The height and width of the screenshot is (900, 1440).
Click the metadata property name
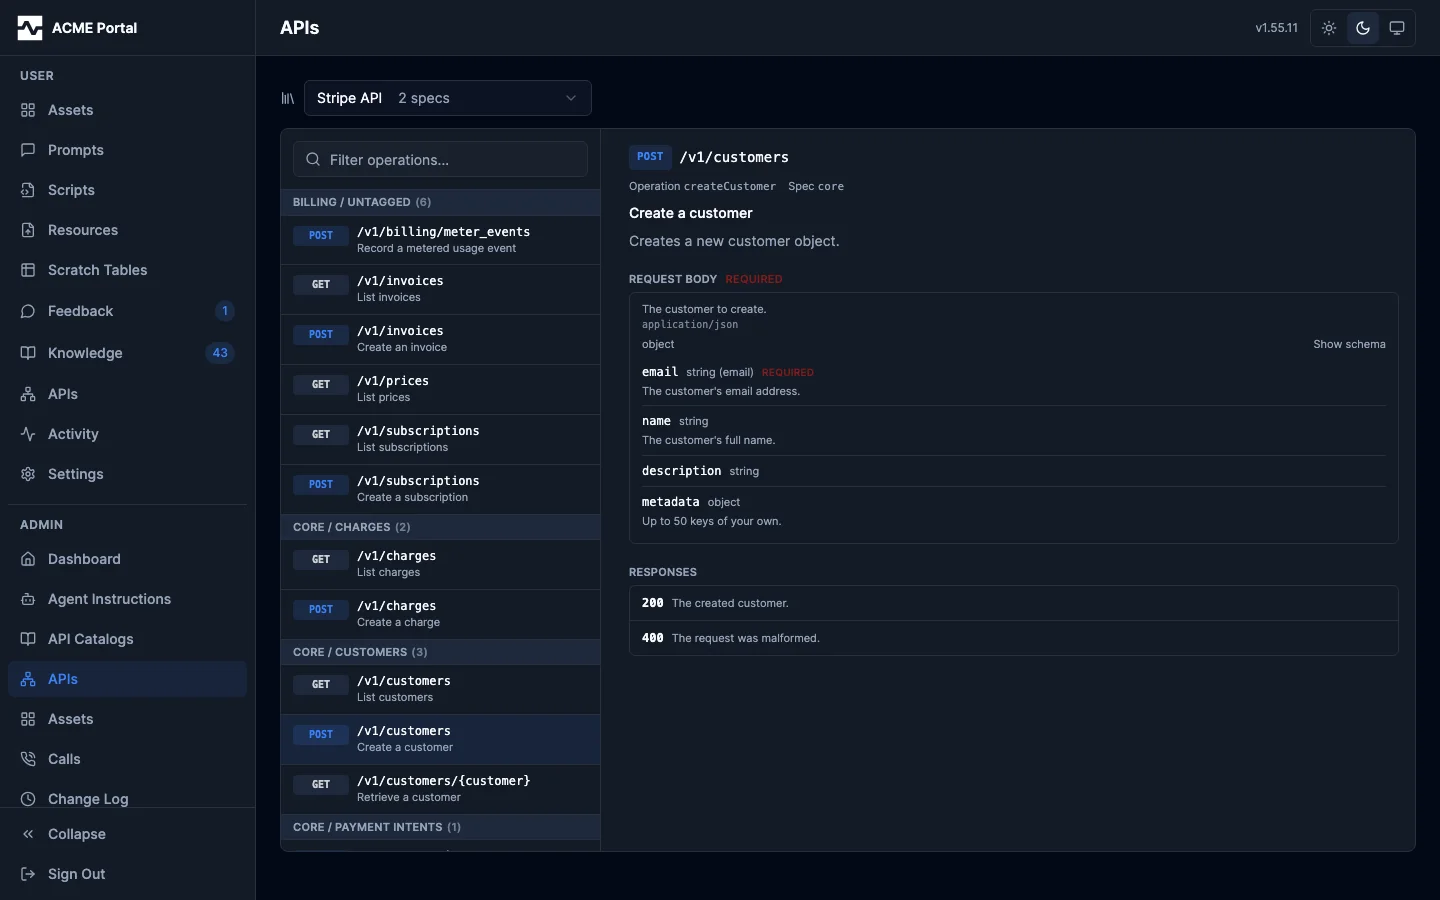point(670,502)
